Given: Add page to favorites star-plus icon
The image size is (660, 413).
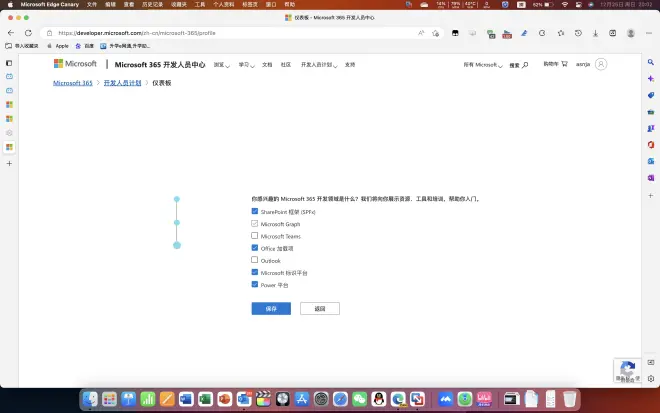Looking at the screenshot, I should click(436, 33).
